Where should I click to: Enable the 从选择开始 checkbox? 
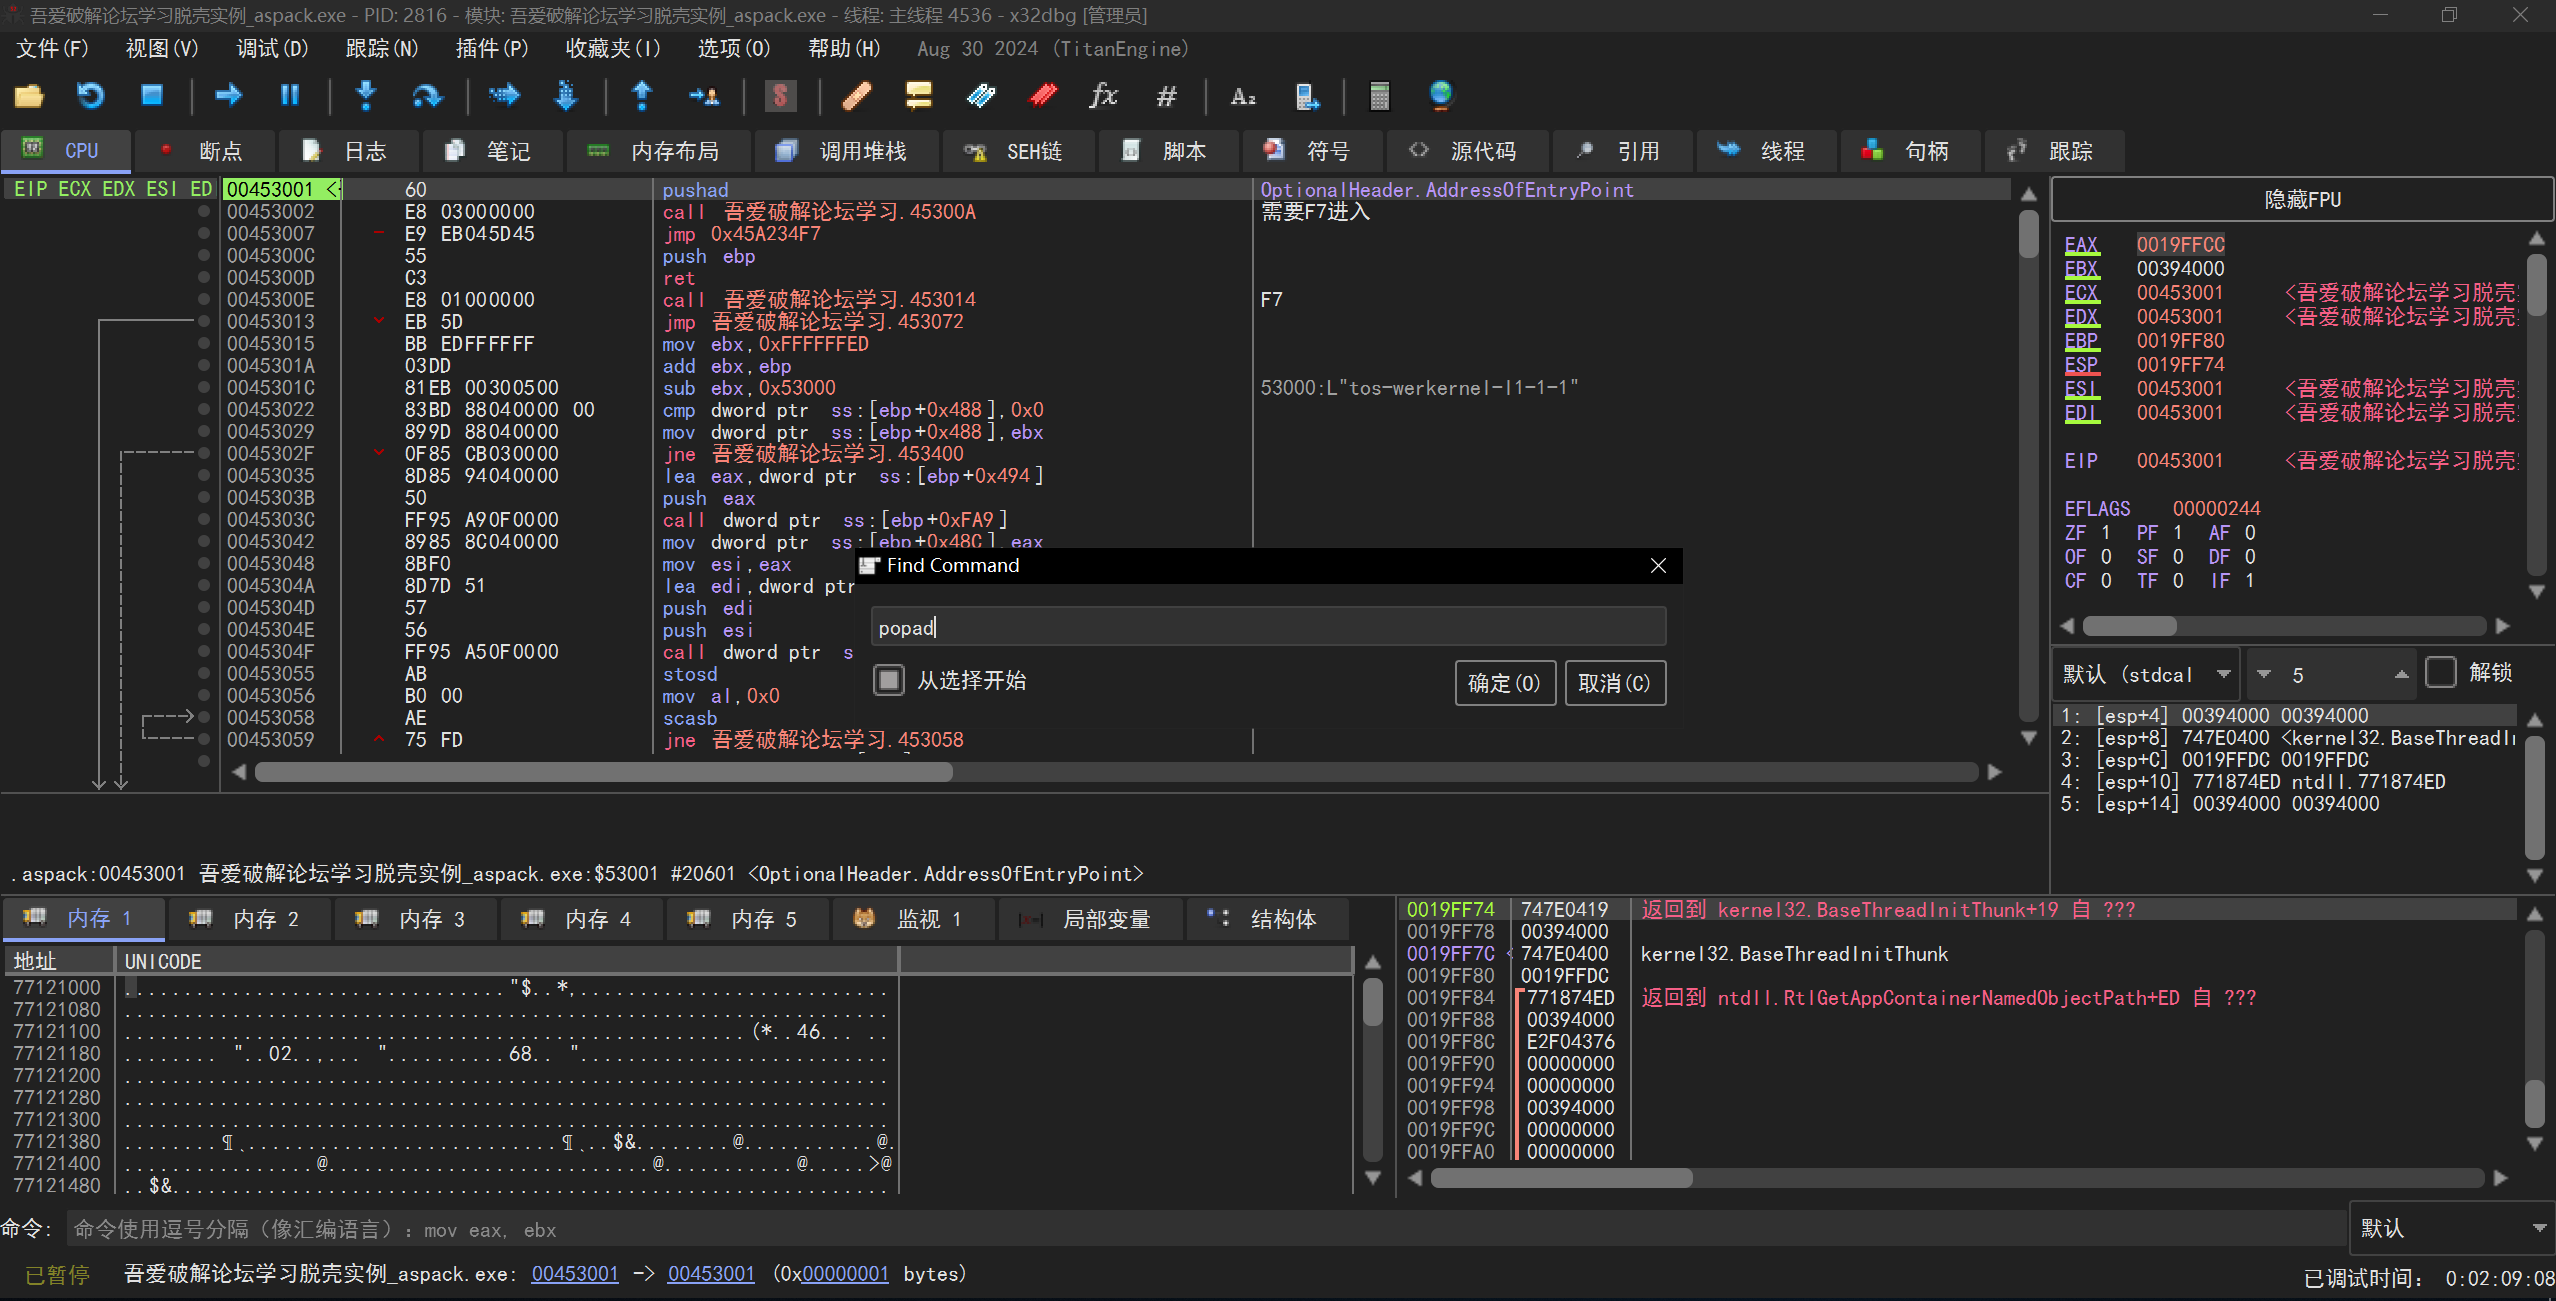pyautogui.click(x=888, y=681)
